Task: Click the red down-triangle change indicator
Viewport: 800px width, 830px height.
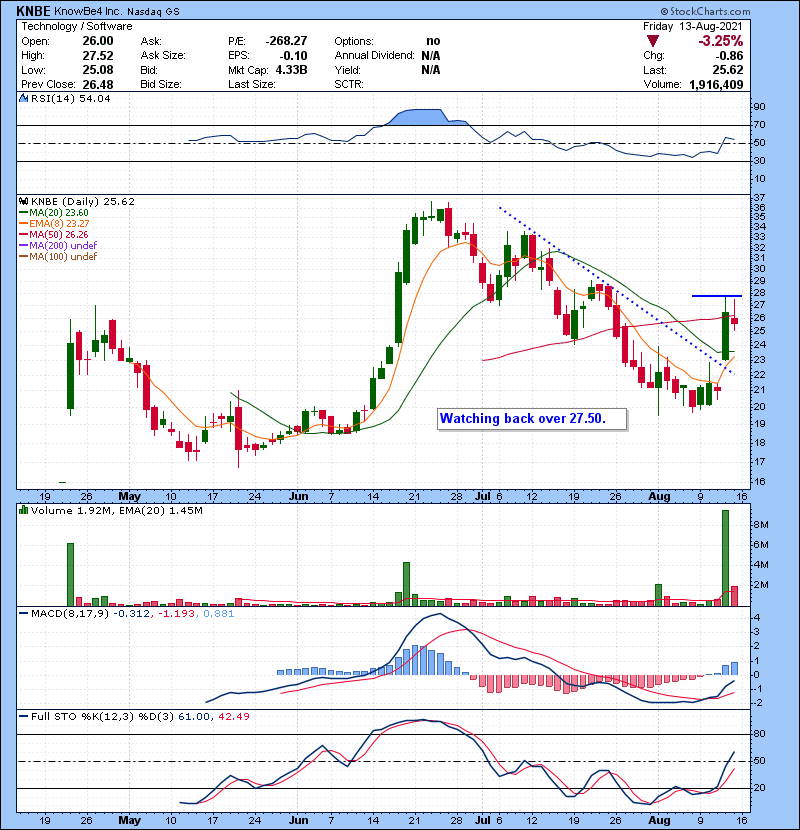Action: point(653,41)
